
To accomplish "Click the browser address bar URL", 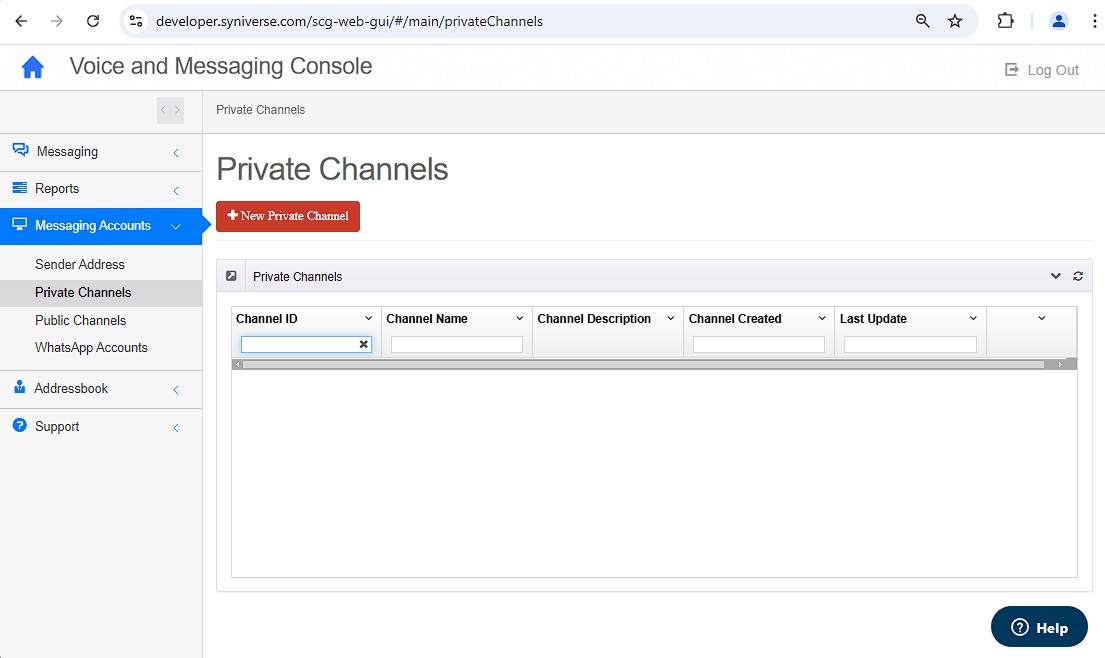I will point(350,21).
